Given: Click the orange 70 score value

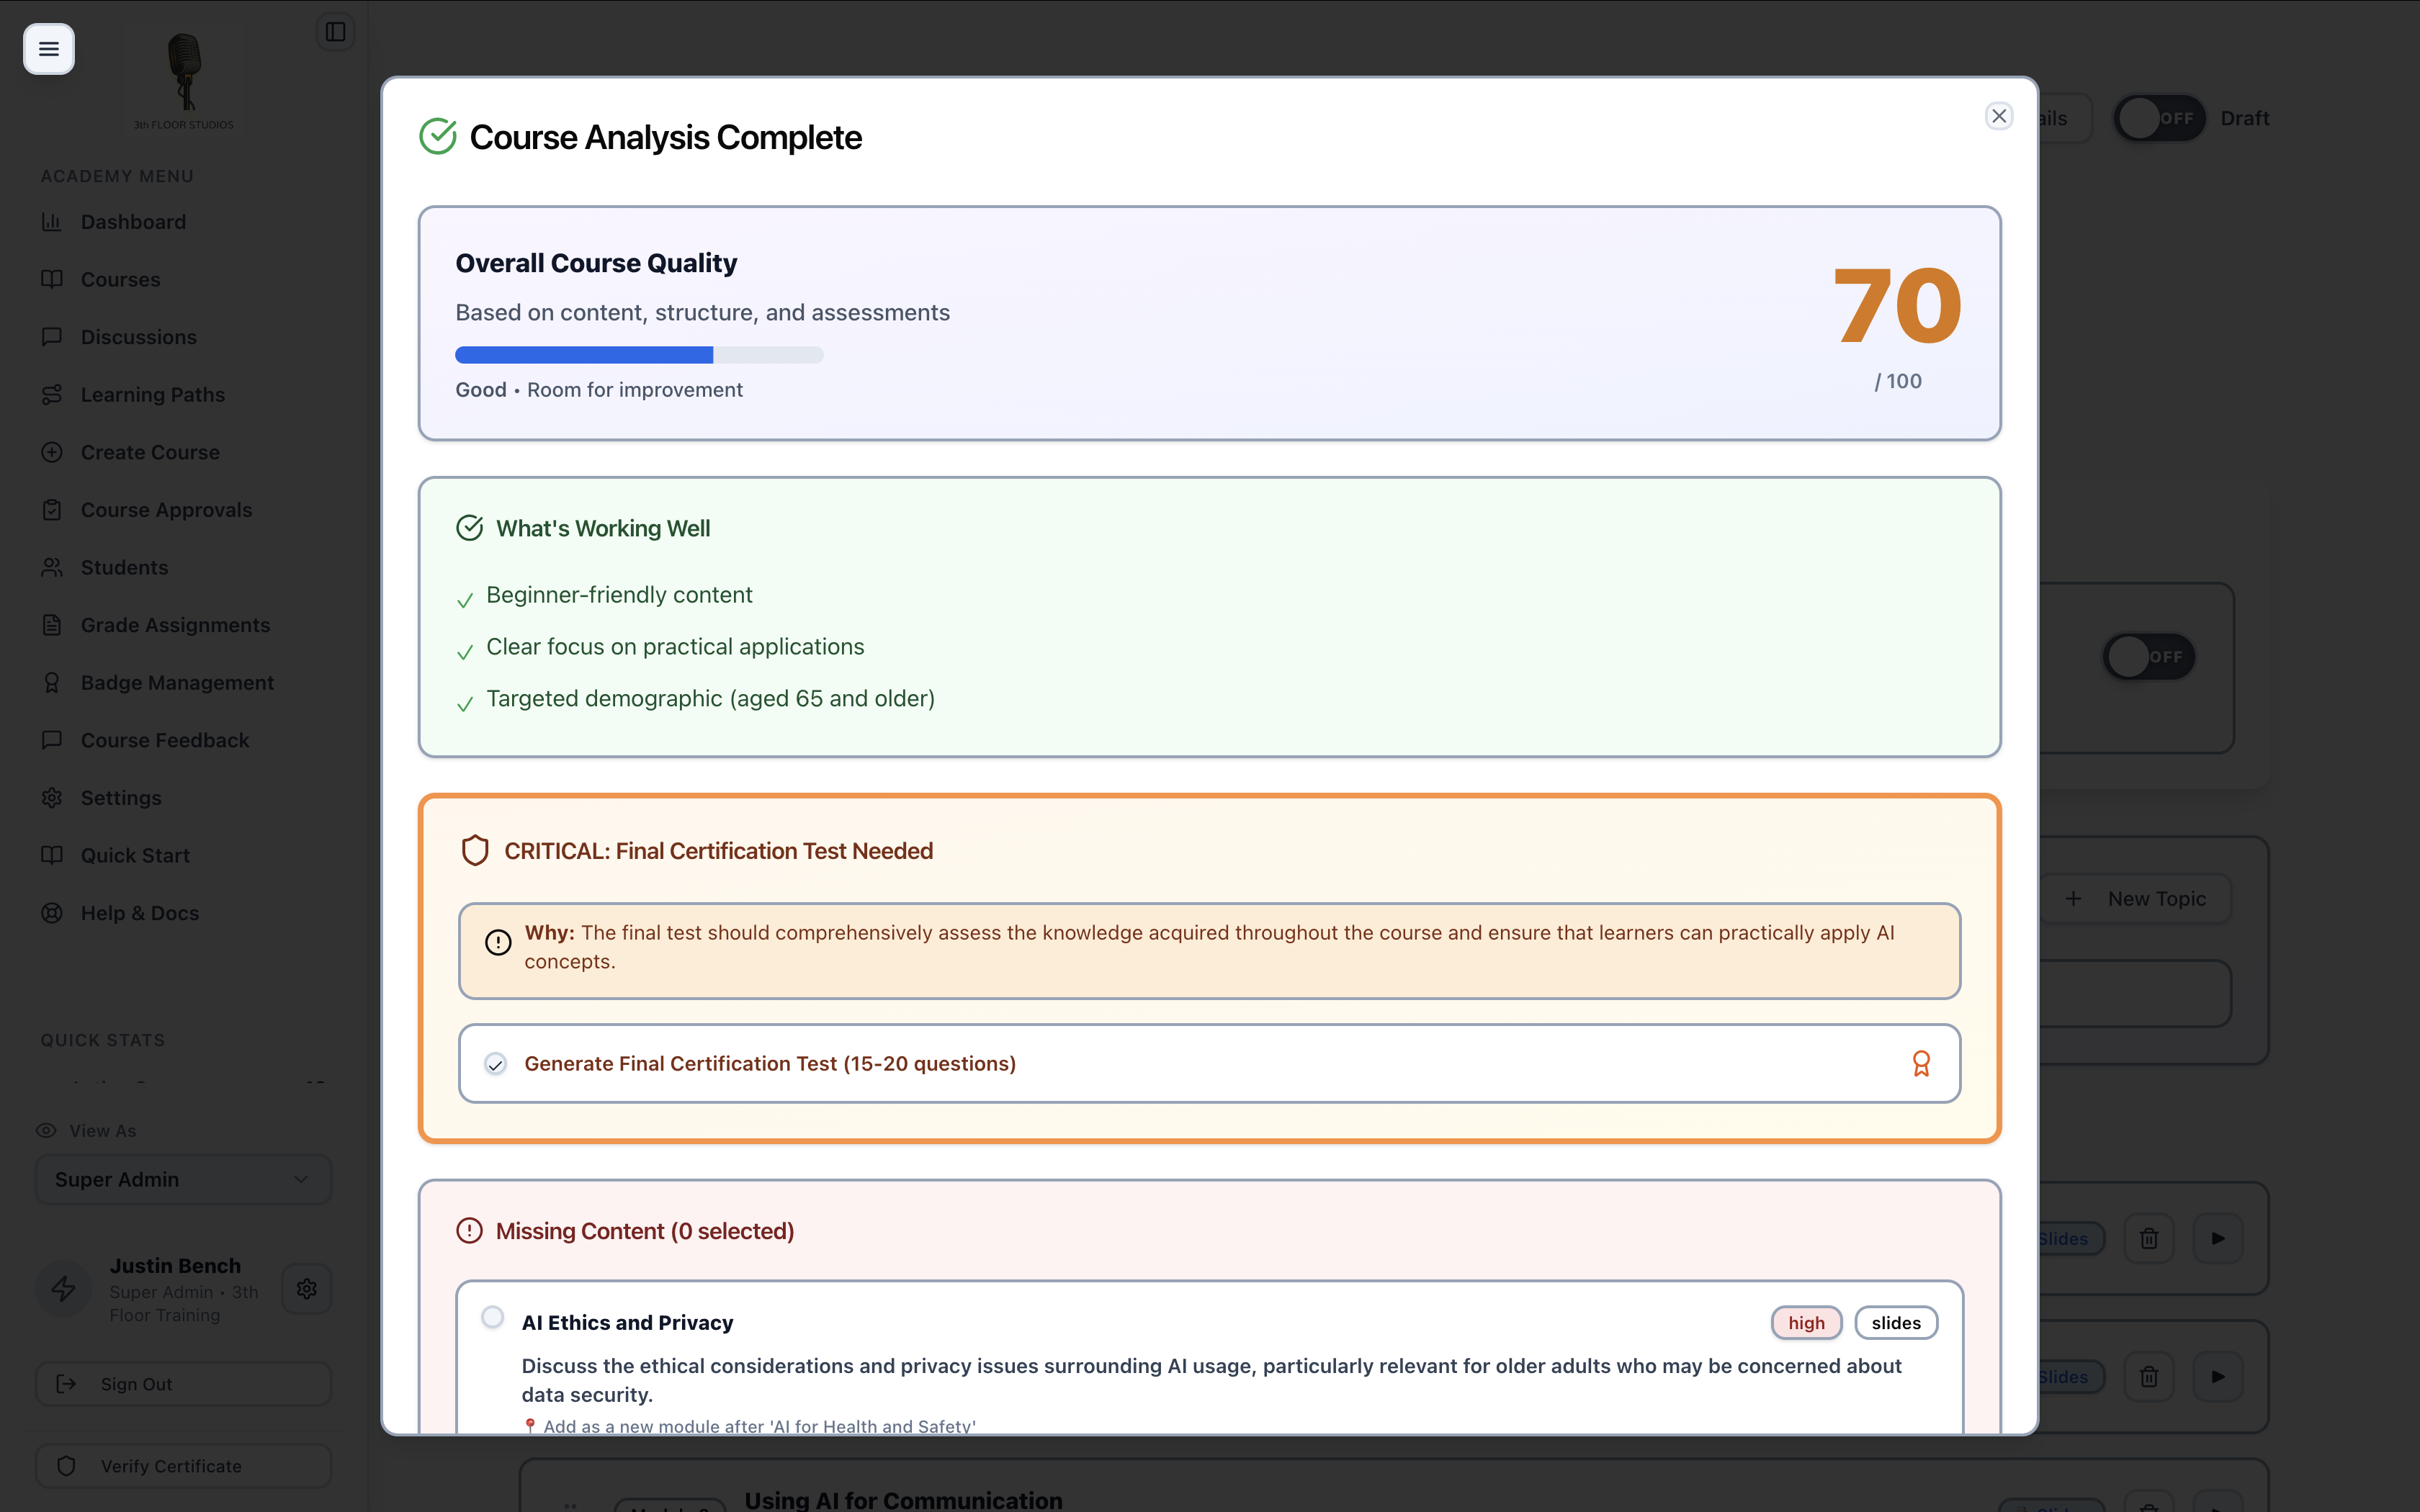Looking at the screenshot, I should pyautogui.click(x=1897, y=306).
